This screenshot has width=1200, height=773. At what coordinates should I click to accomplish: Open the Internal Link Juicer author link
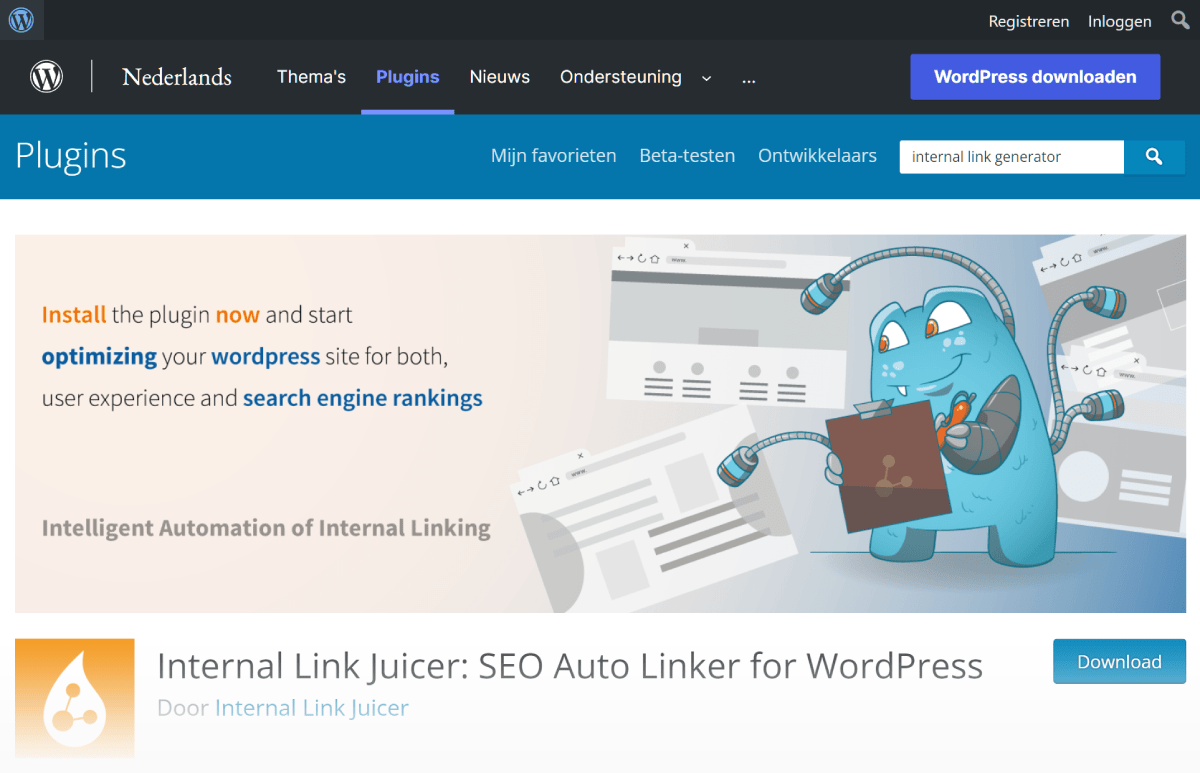(312, 708)
